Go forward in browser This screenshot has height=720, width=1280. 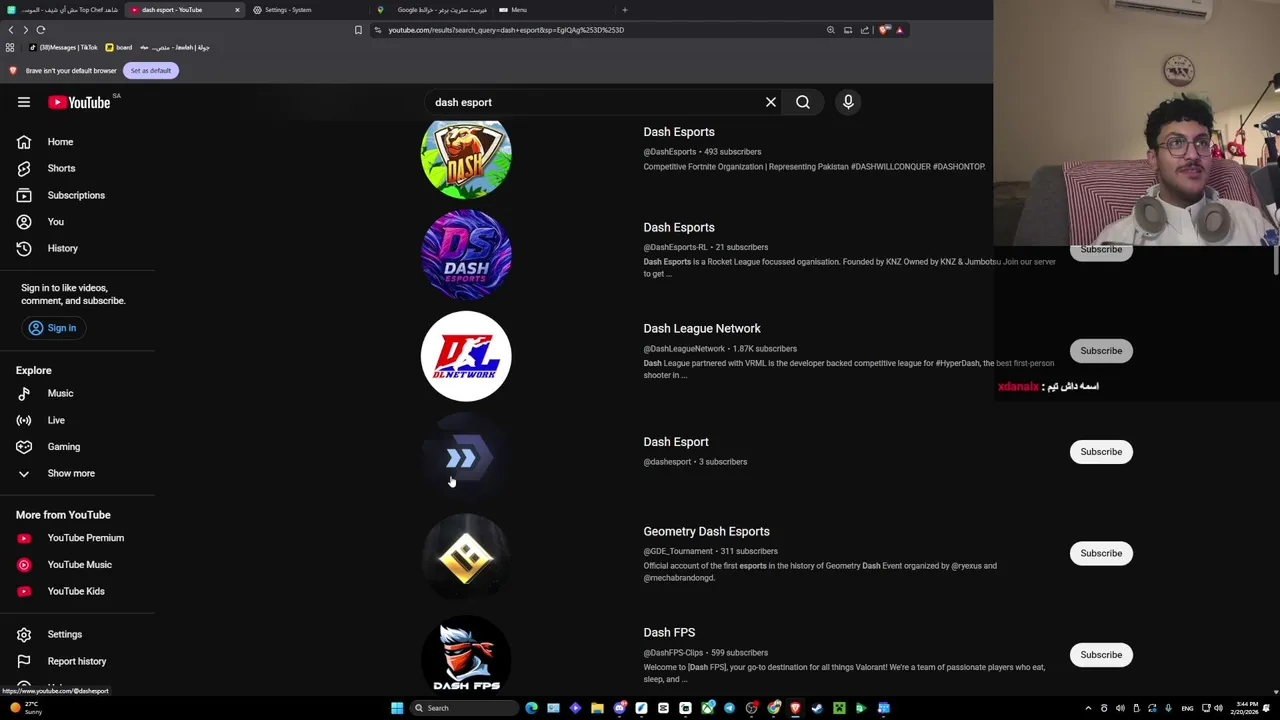[x=26, y=30]
